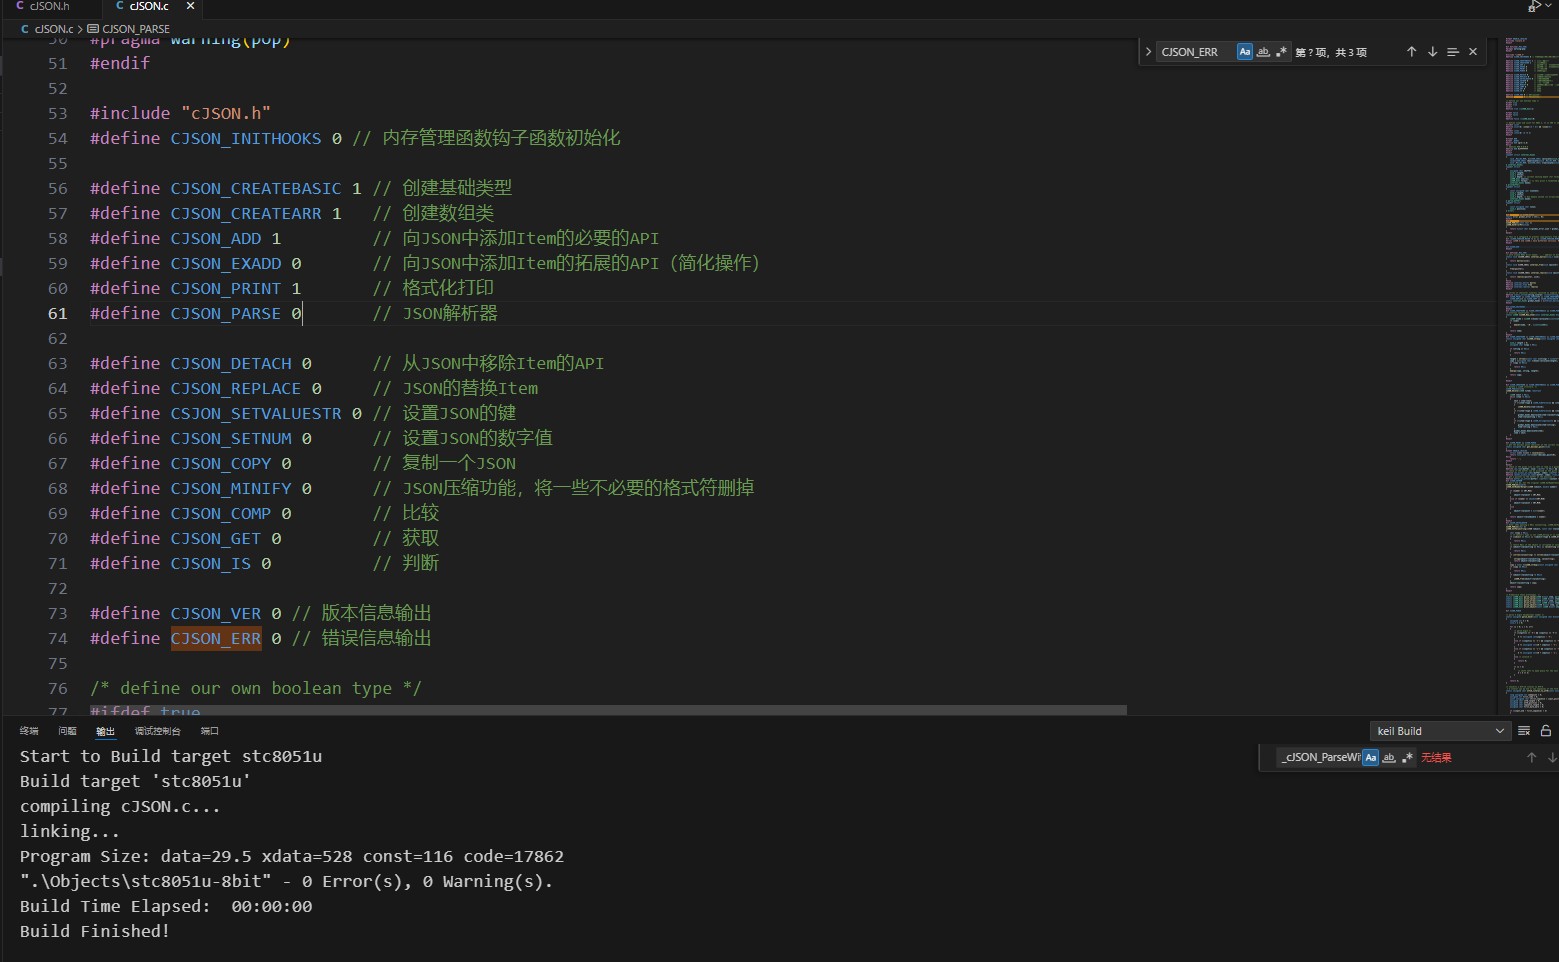Open the 问题 (Problems) panel tab
This screenshot has width=1559, height=962.
(x=67, y=731)
